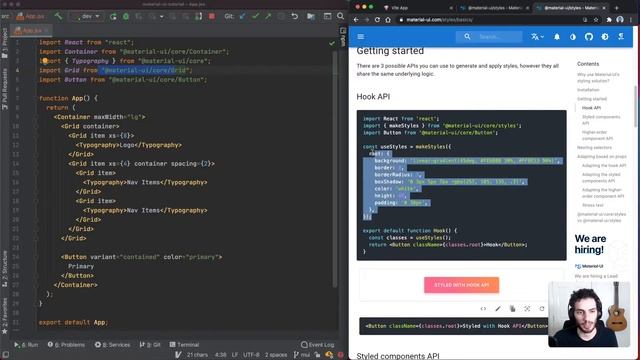
Task: Open the Project tool window side tab
Action: coord(4,43)
